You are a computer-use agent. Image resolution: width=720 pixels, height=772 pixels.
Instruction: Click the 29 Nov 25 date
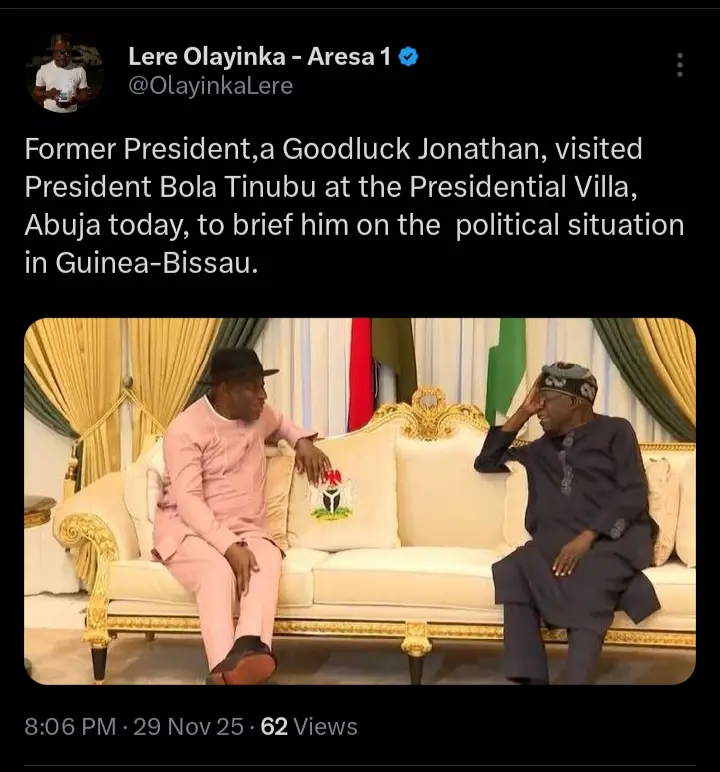coord(187,727)
